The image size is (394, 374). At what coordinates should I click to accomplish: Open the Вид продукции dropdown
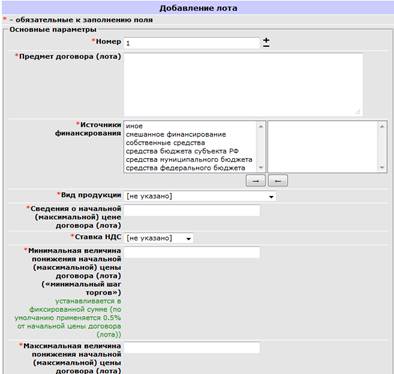200,196
